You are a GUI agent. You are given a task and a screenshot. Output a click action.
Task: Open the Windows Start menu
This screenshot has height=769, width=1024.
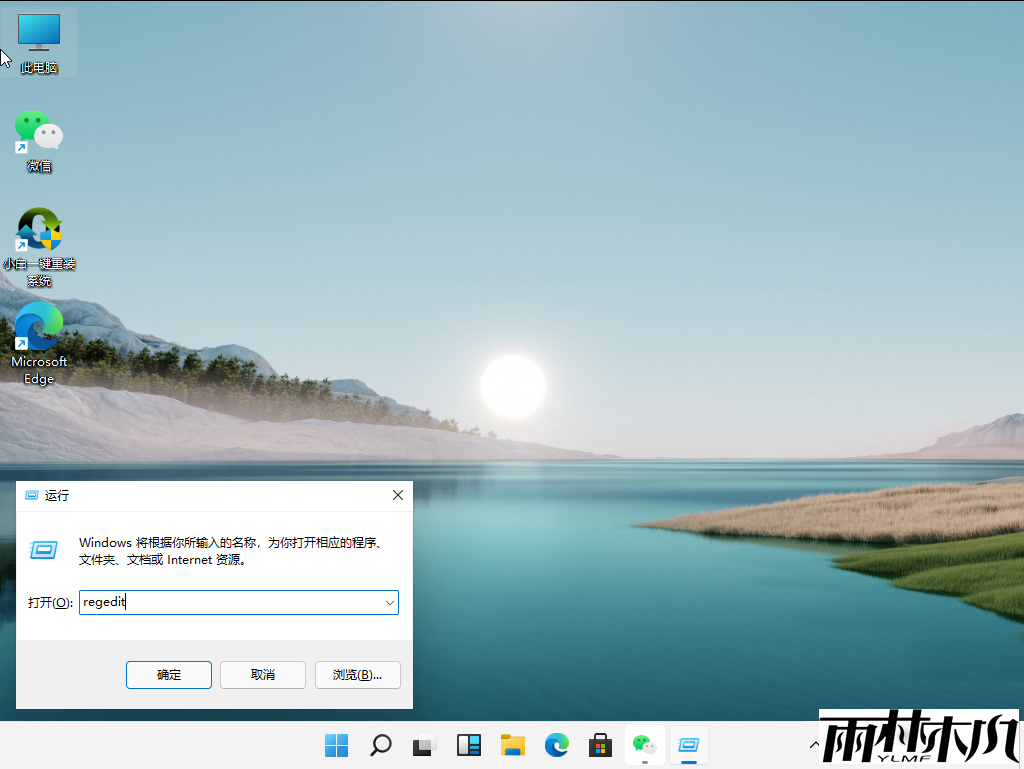coord(337,745)
